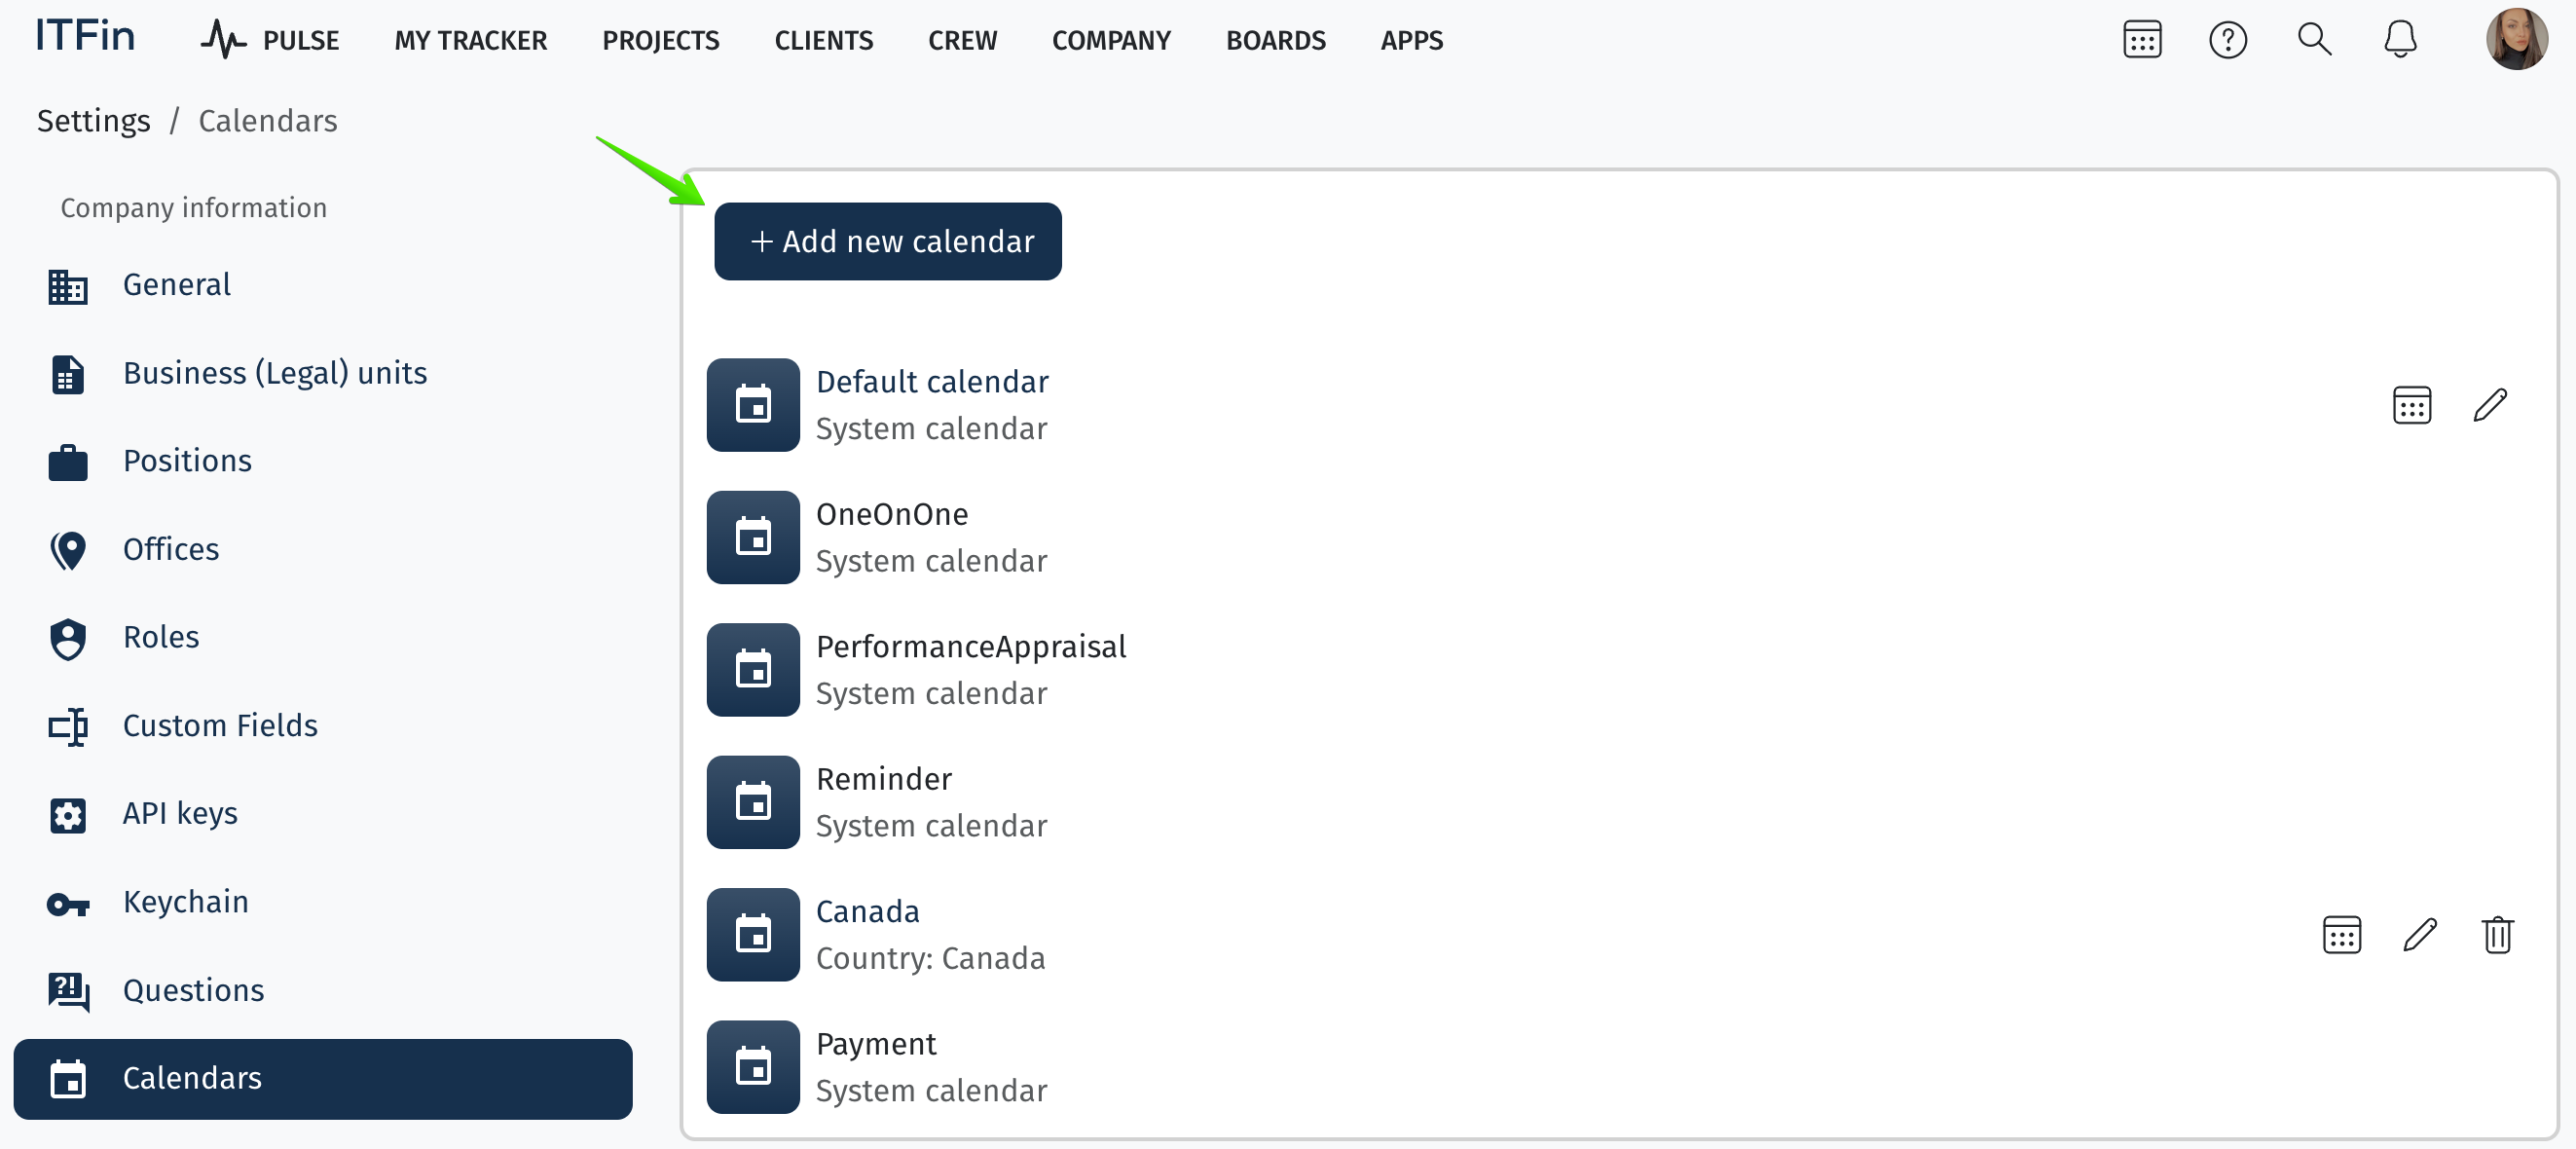Viewport: 2576px width, 1149px height.
Task: Open the PULSE section
Action: tap(269, 40)
